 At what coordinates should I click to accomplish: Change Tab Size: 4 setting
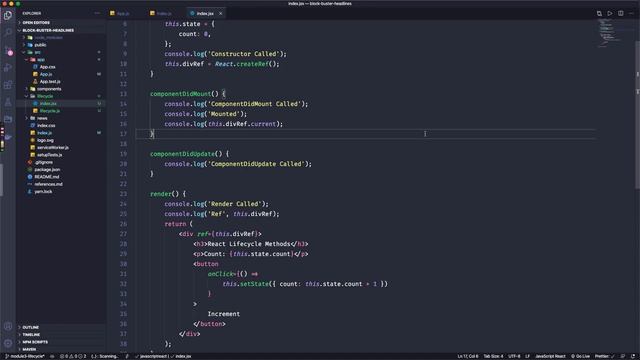pos(493,356)
